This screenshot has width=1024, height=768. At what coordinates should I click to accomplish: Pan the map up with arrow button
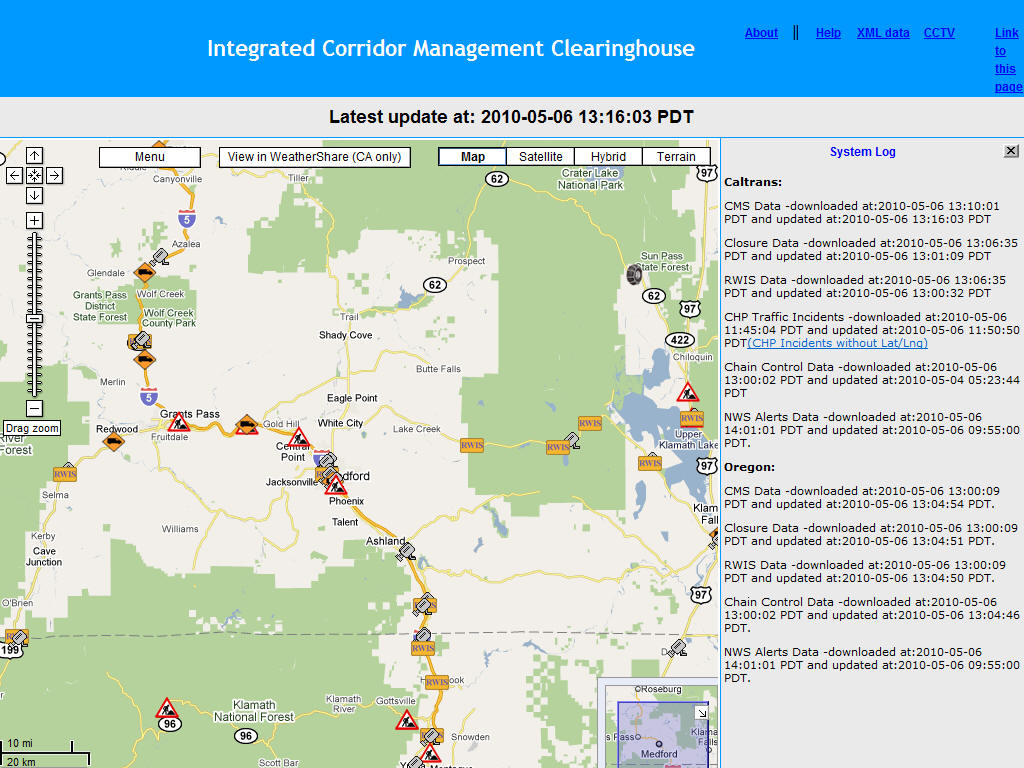[x=34, y=156]
